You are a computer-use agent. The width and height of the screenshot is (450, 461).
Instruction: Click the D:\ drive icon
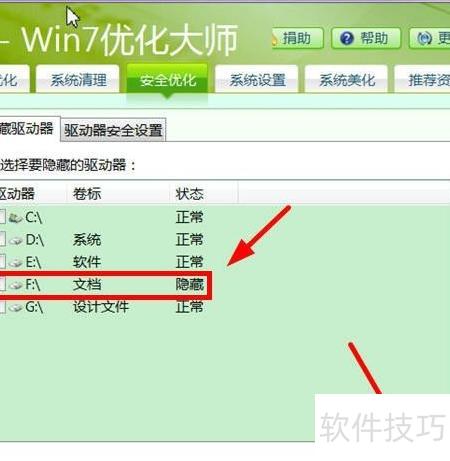tap(16, 240)
